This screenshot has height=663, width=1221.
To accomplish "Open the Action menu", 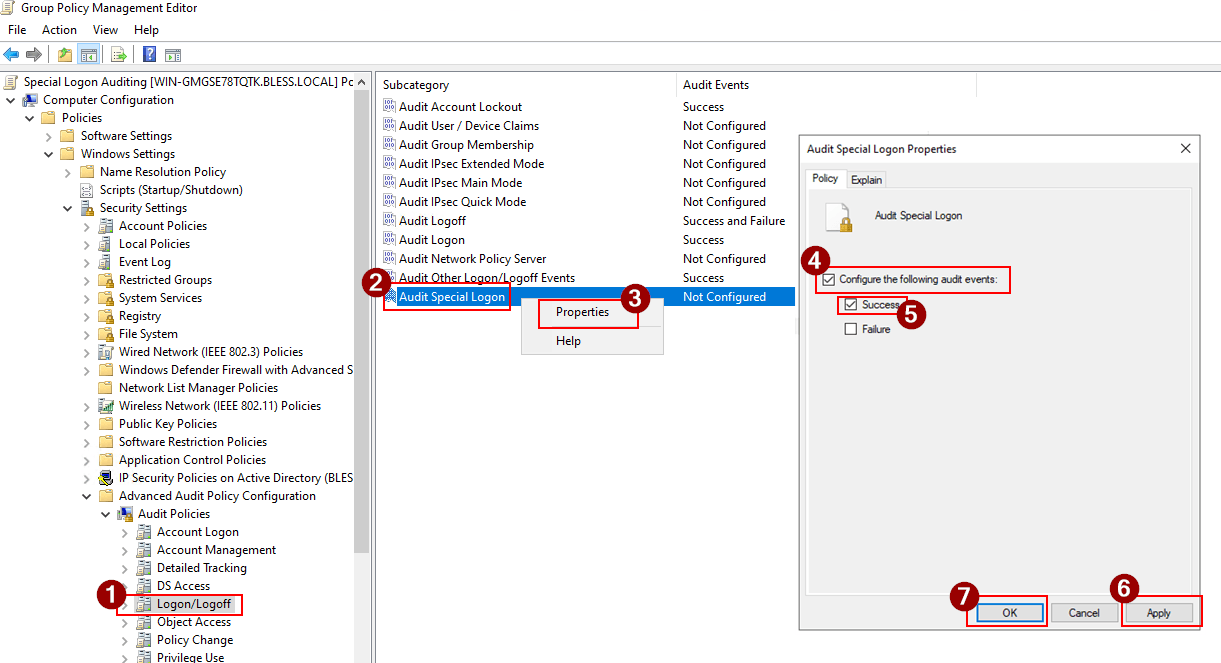I will point(59,30).
